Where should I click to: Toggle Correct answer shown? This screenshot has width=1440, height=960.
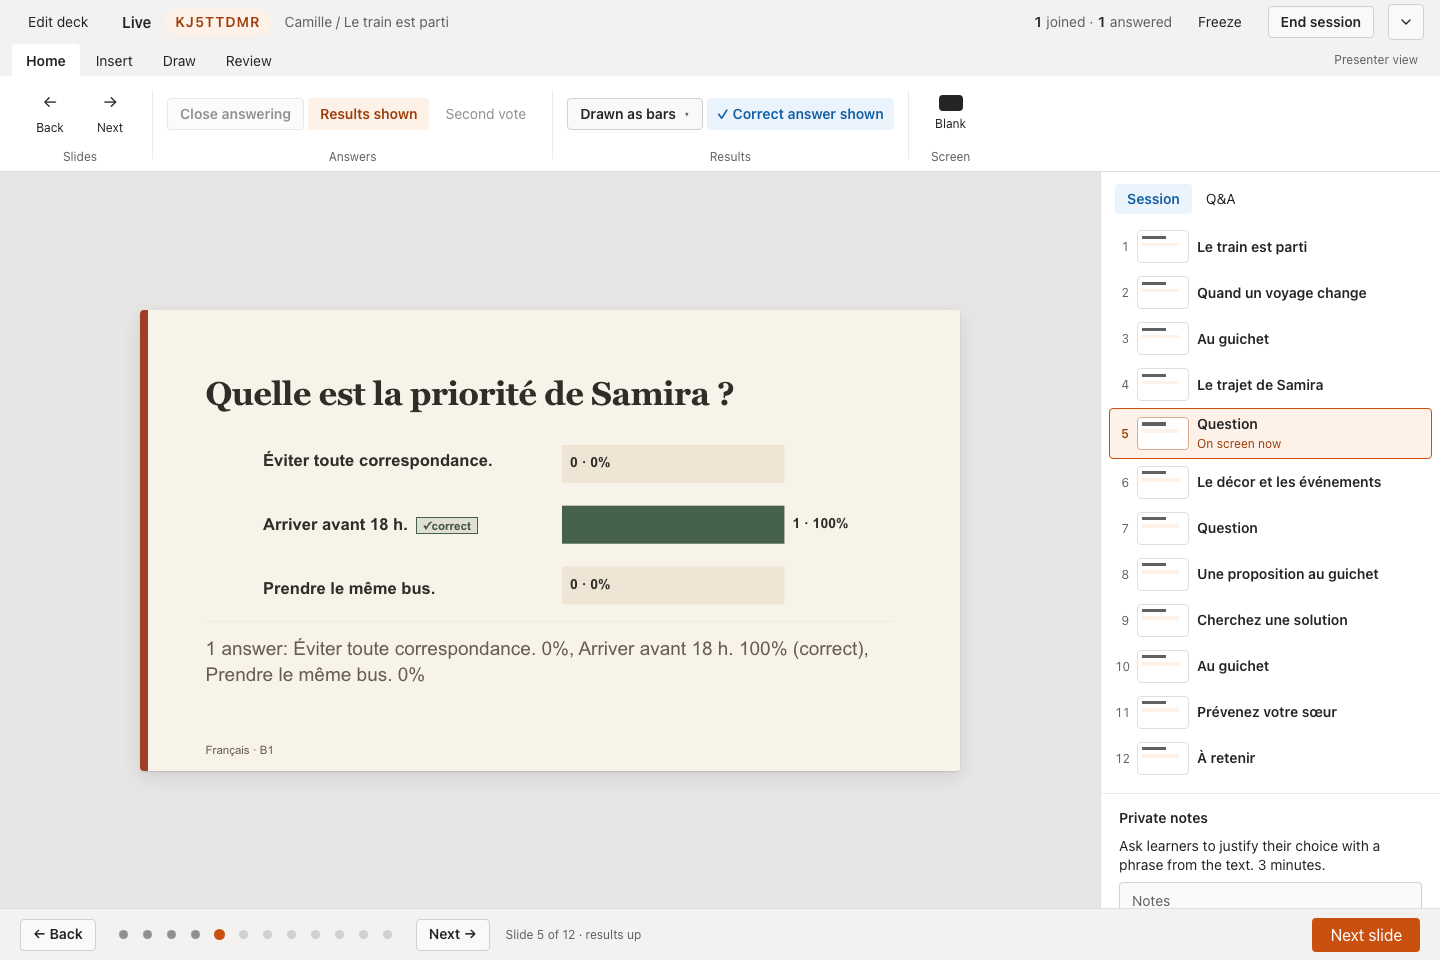click(800, 114)
